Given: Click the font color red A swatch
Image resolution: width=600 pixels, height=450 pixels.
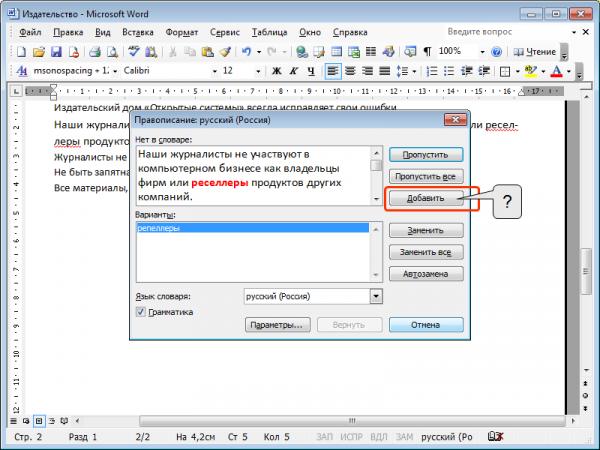Looking at the screenshot, I should [x=556, y=71].
